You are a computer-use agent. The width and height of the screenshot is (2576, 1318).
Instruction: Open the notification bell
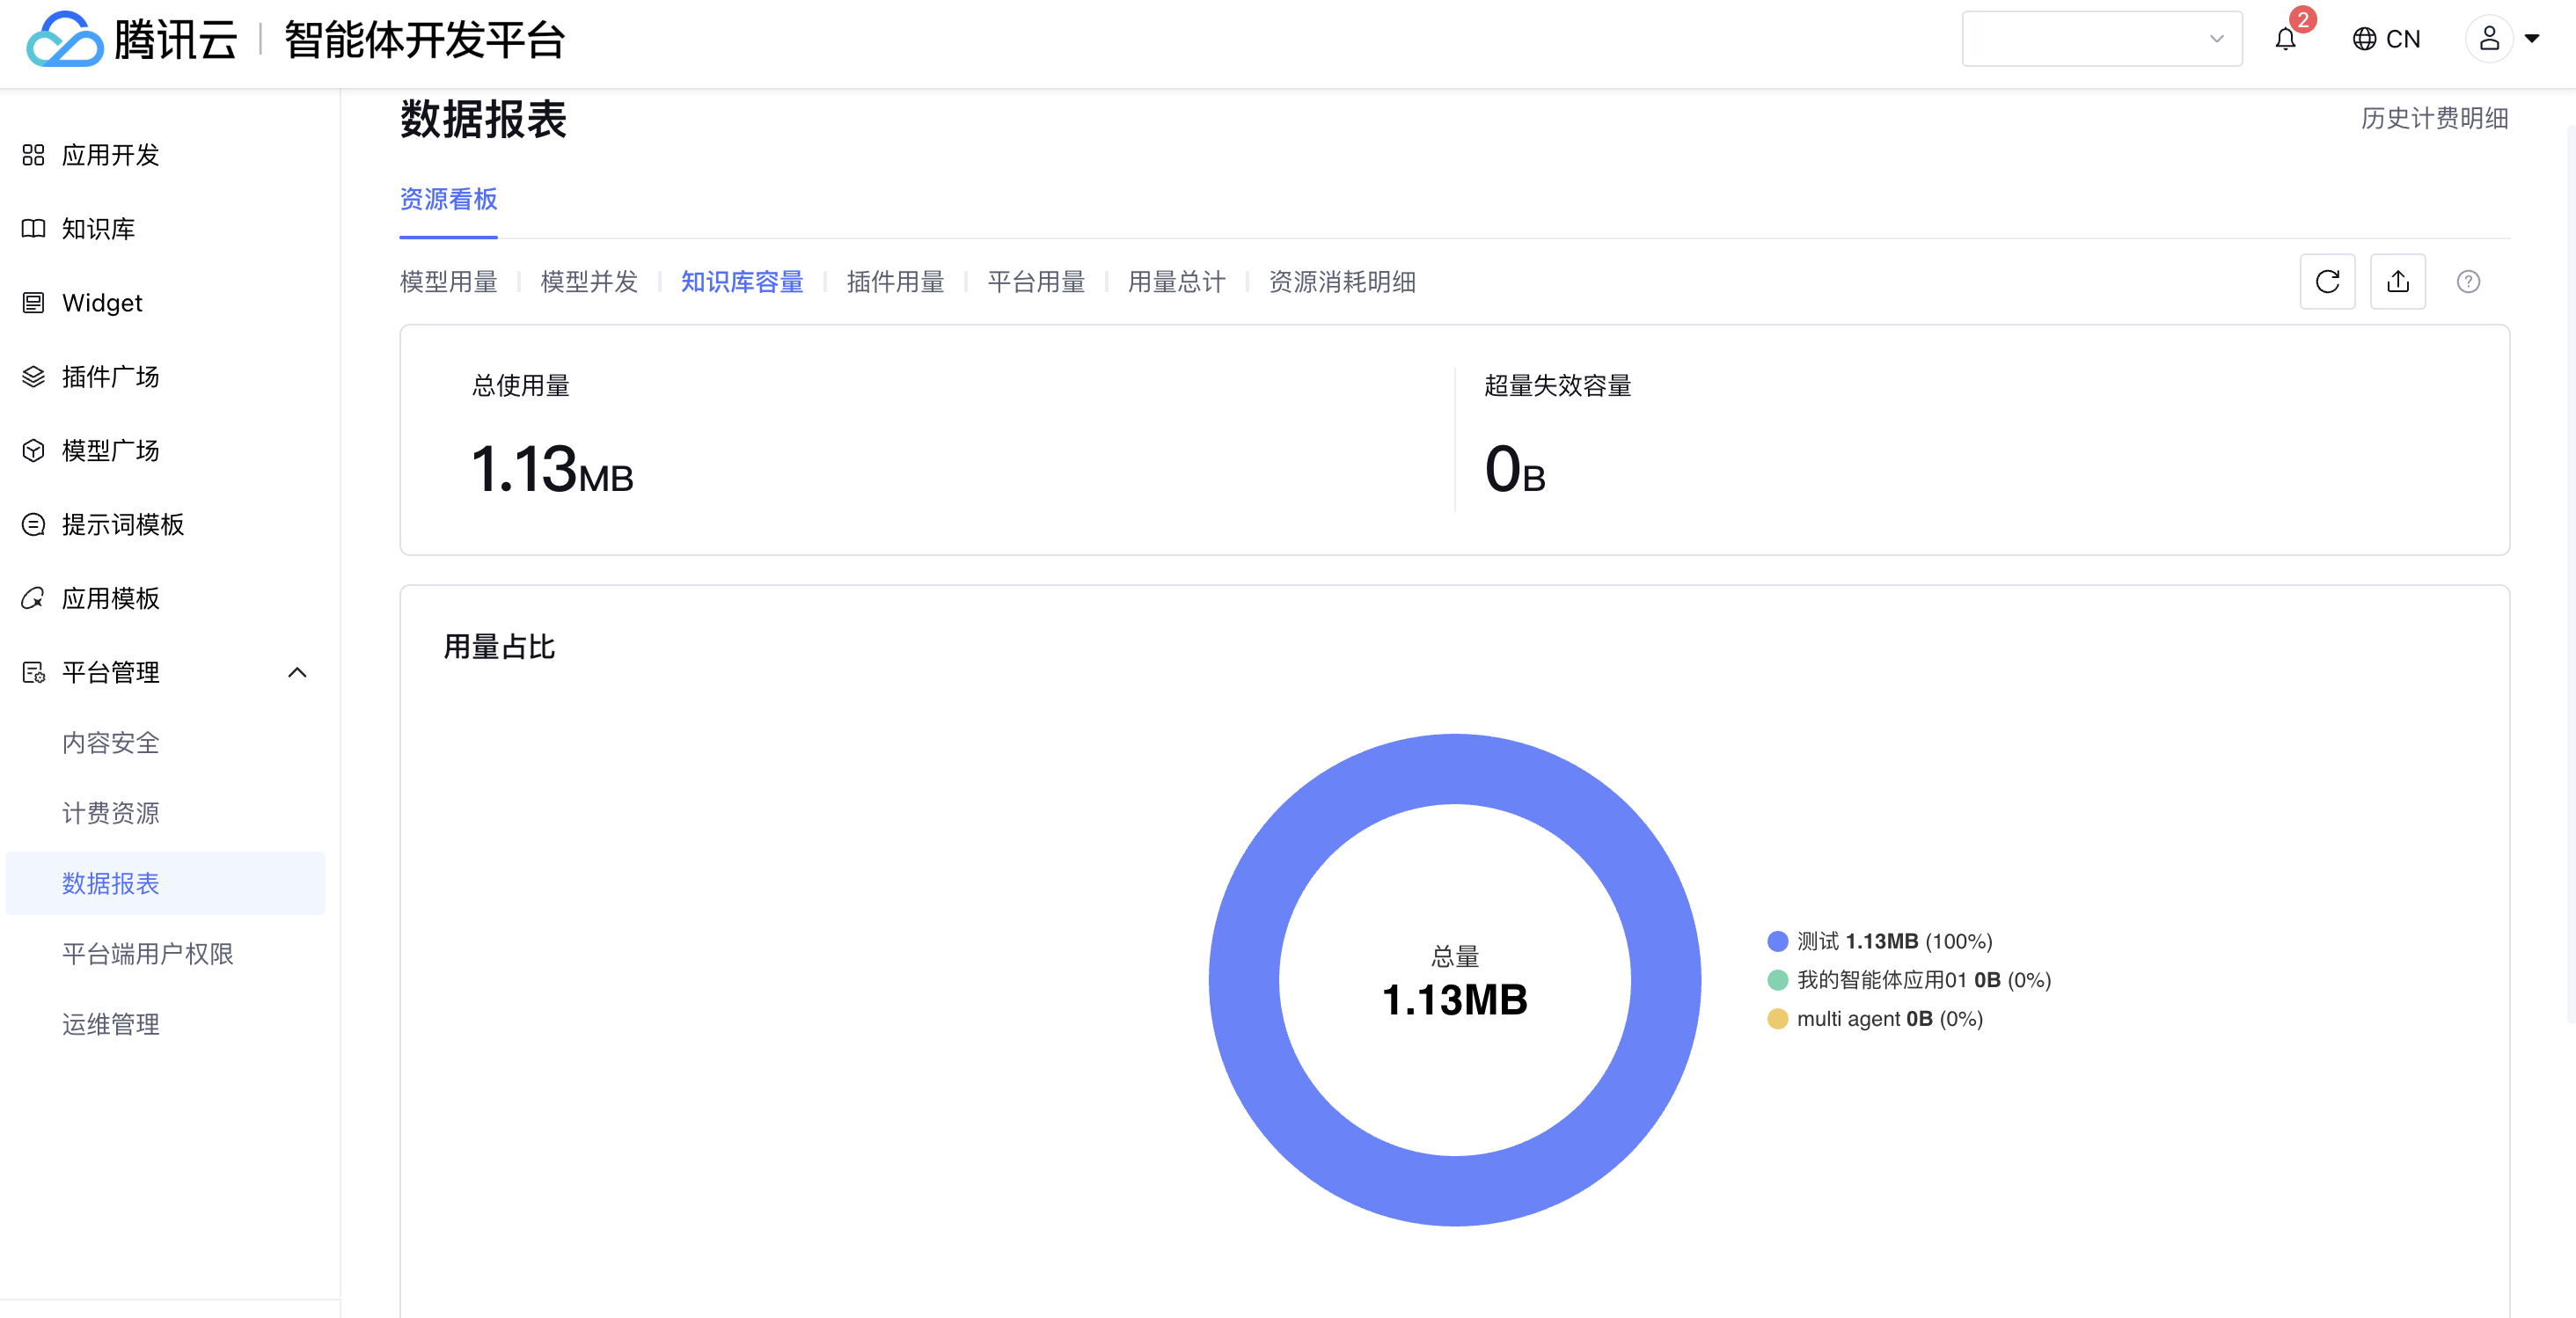pyautogui.click(x=2285, y=39)
